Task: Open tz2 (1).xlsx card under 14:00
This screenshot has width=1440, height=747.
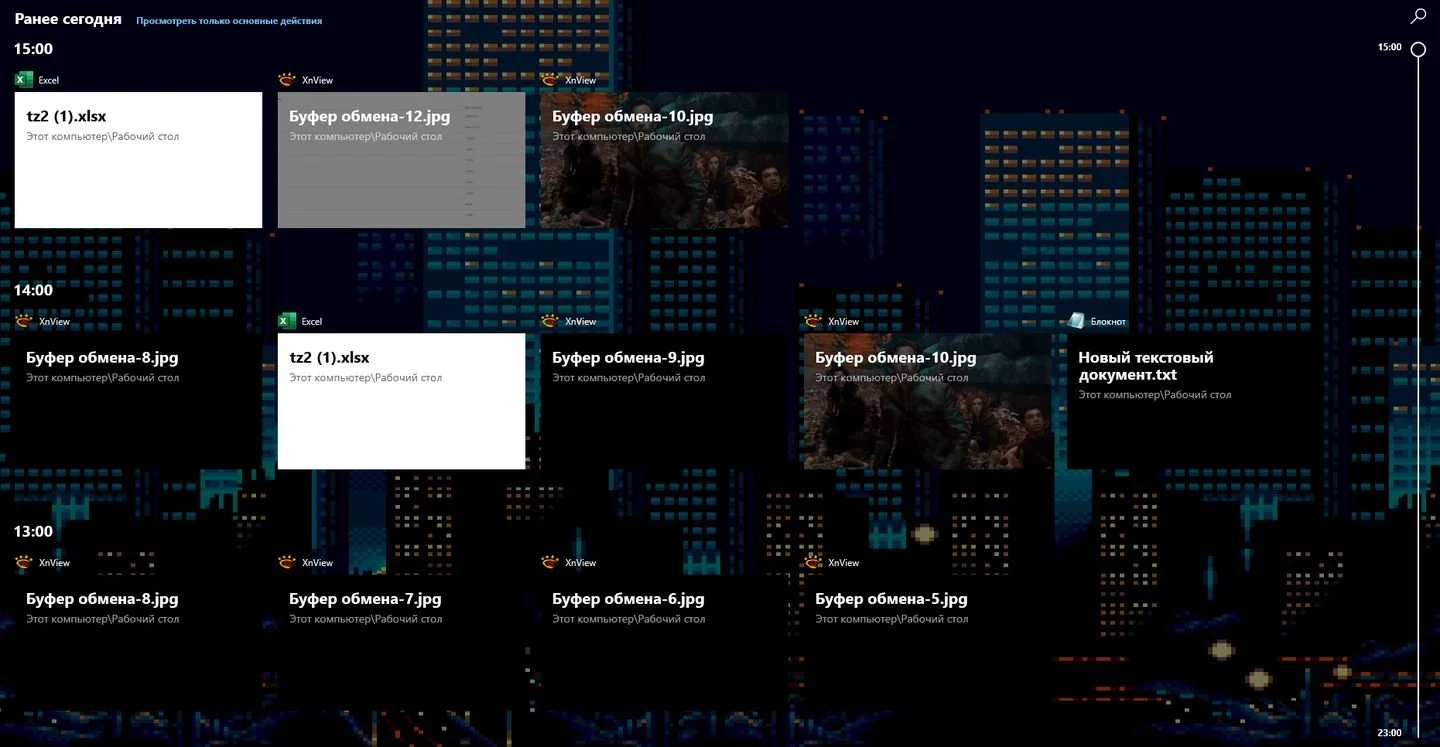Action: 401,401
